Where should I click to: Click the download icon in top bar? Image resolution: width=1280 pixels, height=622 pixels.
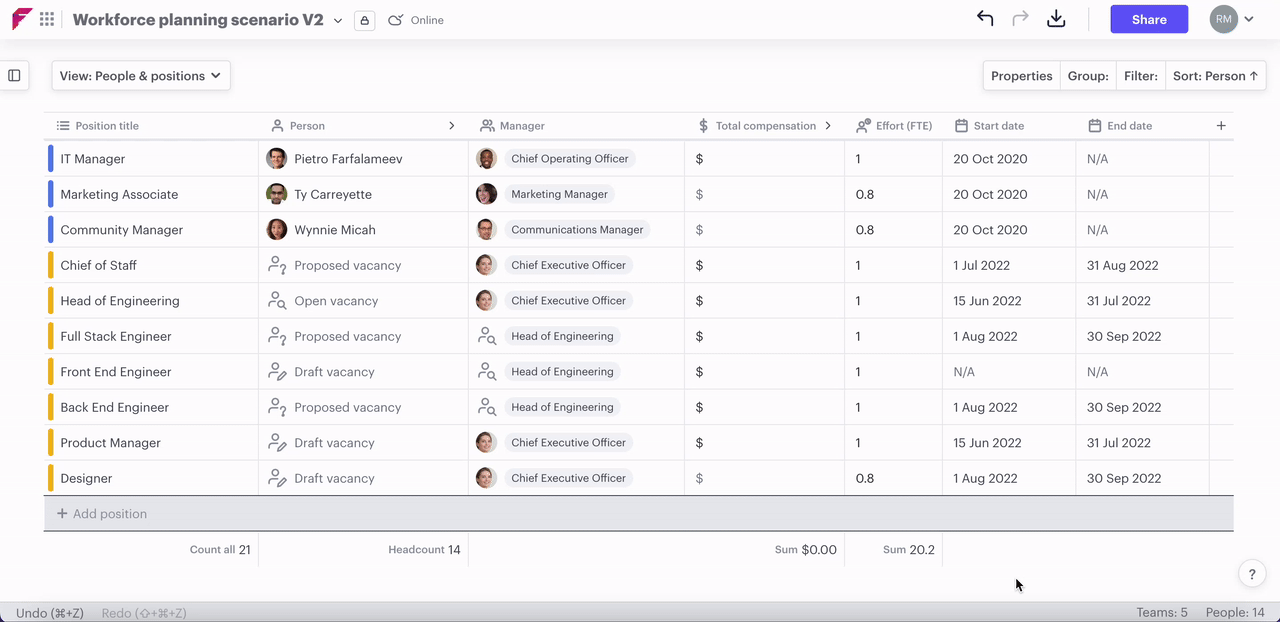(x=1056, y=19)
